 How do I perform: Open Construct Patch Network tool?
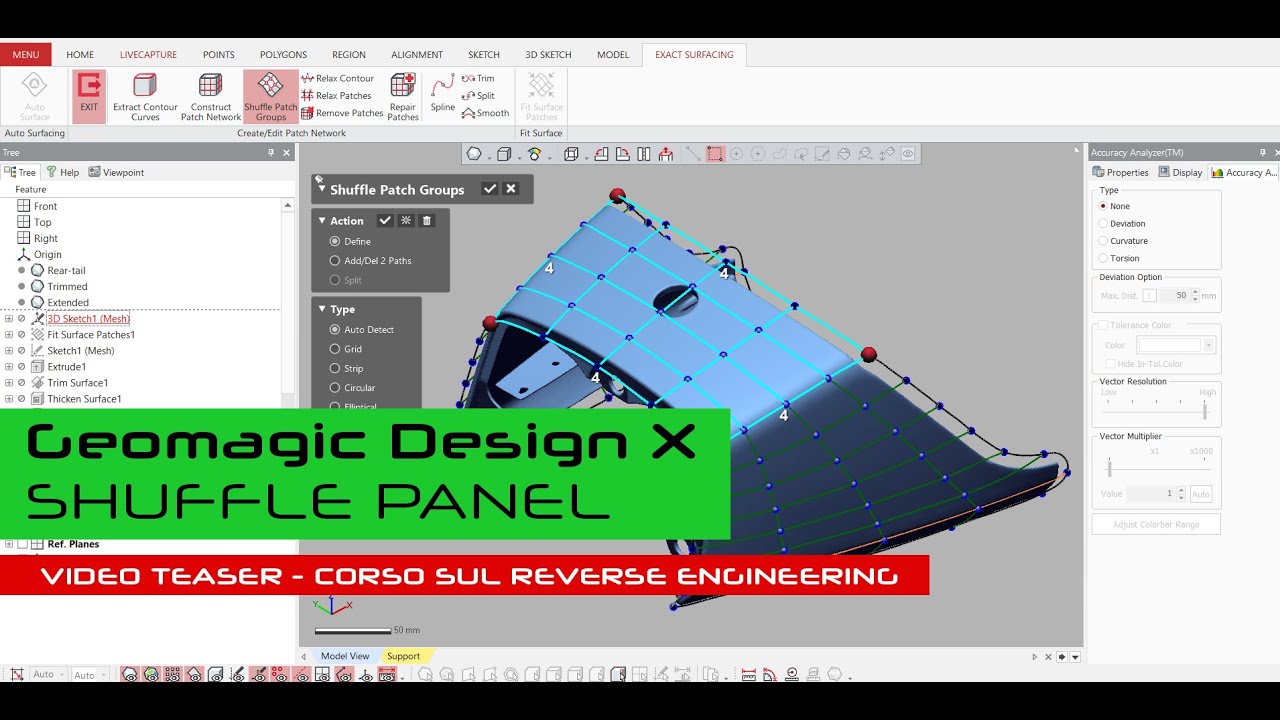pos(211,97)
